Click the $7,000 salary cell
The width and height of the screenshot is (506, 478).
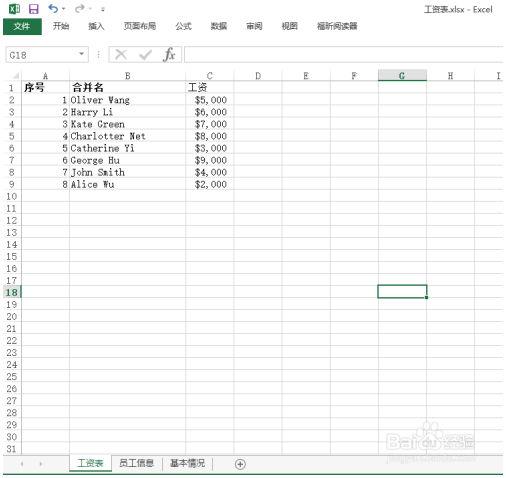pos(210,124)
